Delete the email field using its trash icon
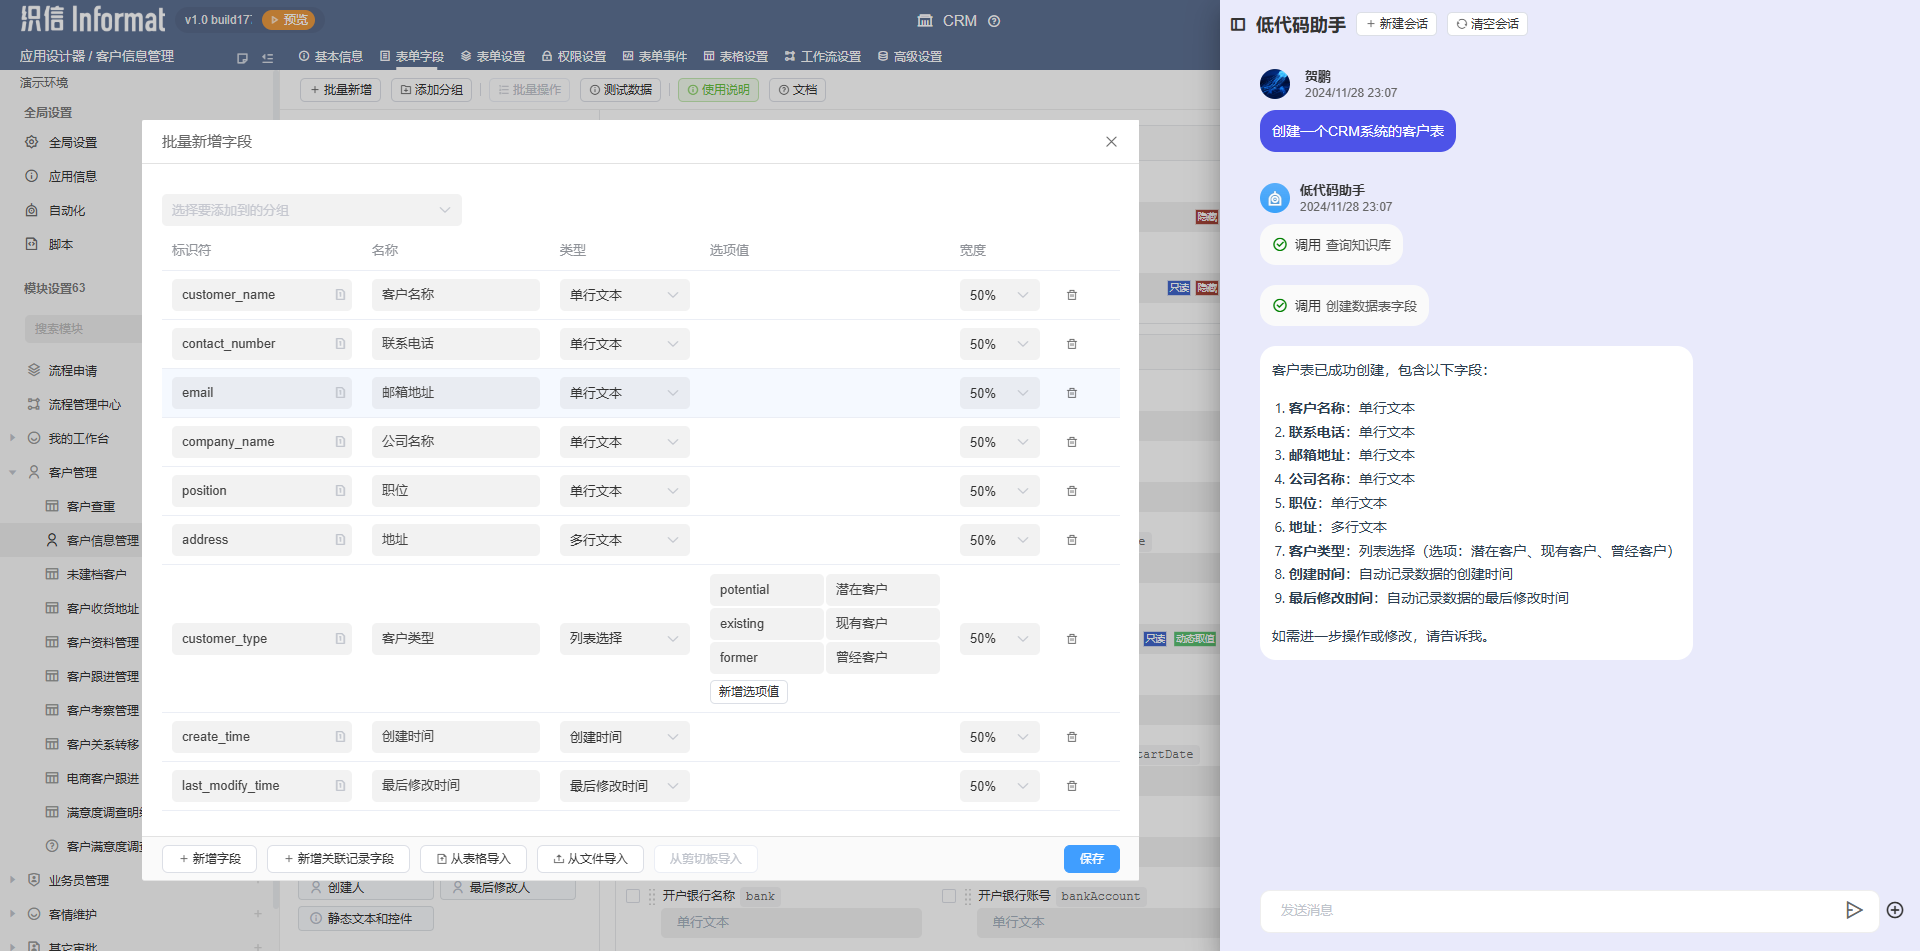 tap(1071, 392)
